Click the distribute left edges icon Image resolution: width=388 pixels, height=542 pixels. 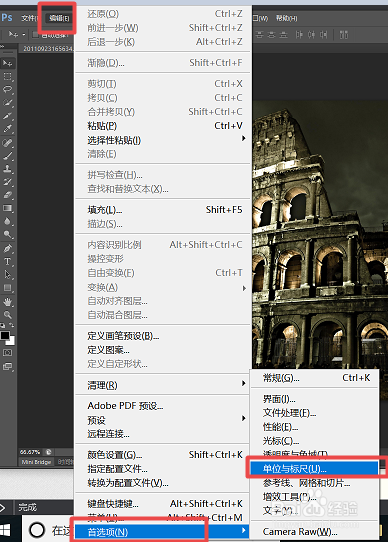point(299,35)
